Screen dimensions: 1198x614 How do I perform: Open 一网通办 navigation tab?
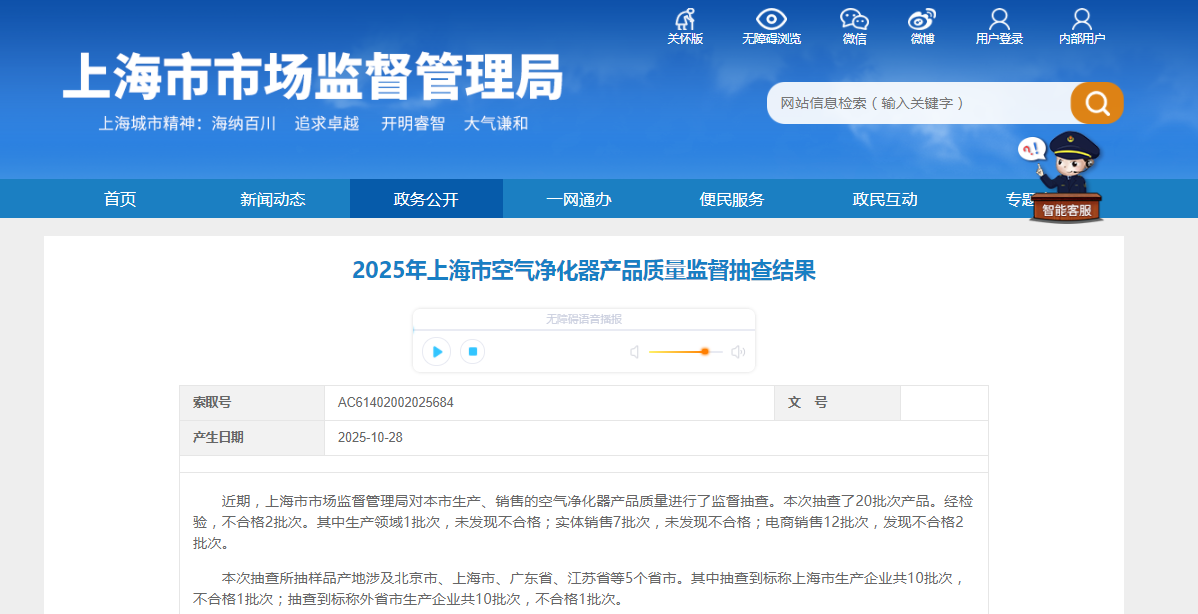tap(579, 199)
